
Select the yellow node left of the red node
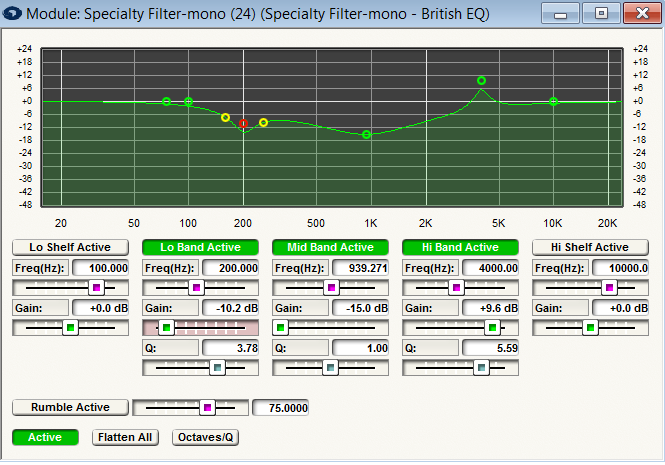point(226,118)
